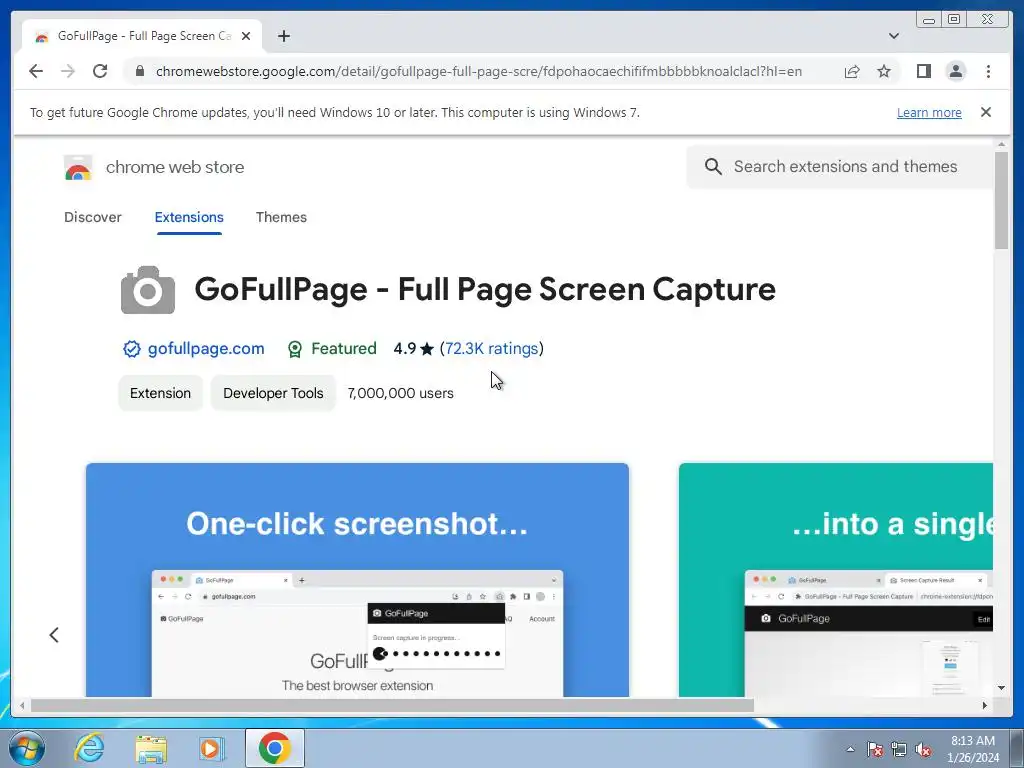Click the horizontal scrollbar thumb

tap(392, 705)
